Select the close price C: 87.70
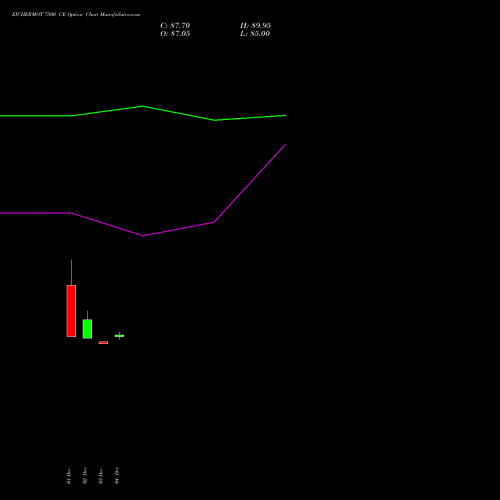The height and width of the screenshot is (500, 500). [175, 26]
